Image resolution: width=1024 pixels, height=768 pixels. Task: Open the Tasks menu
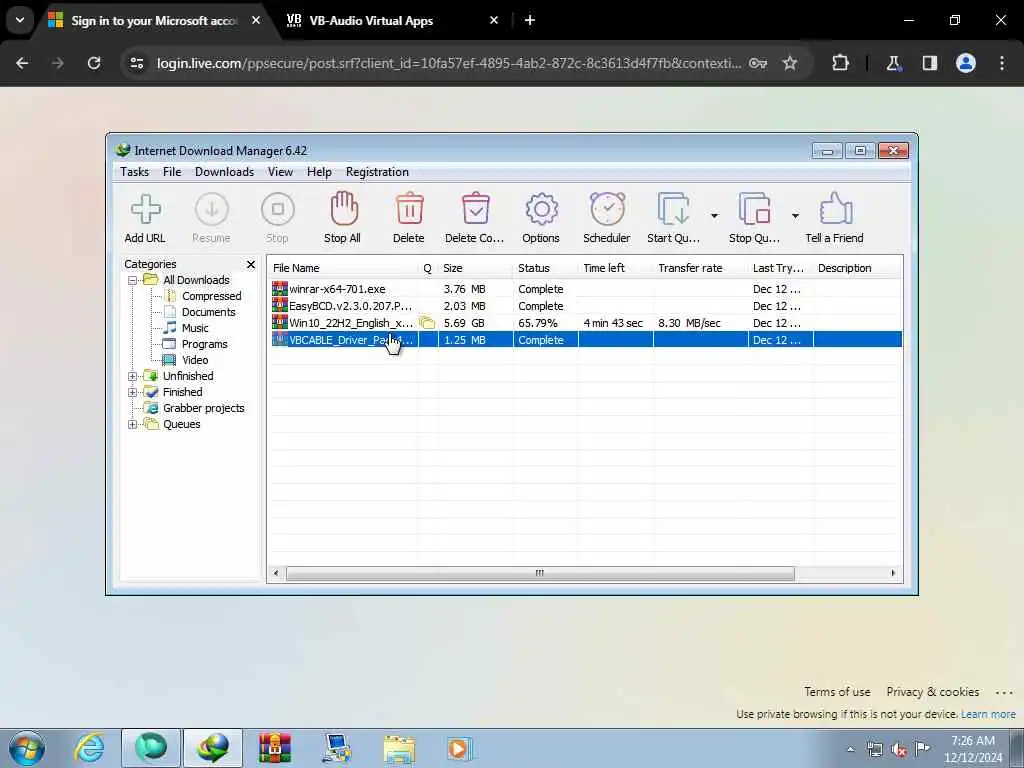coord(135,172)
